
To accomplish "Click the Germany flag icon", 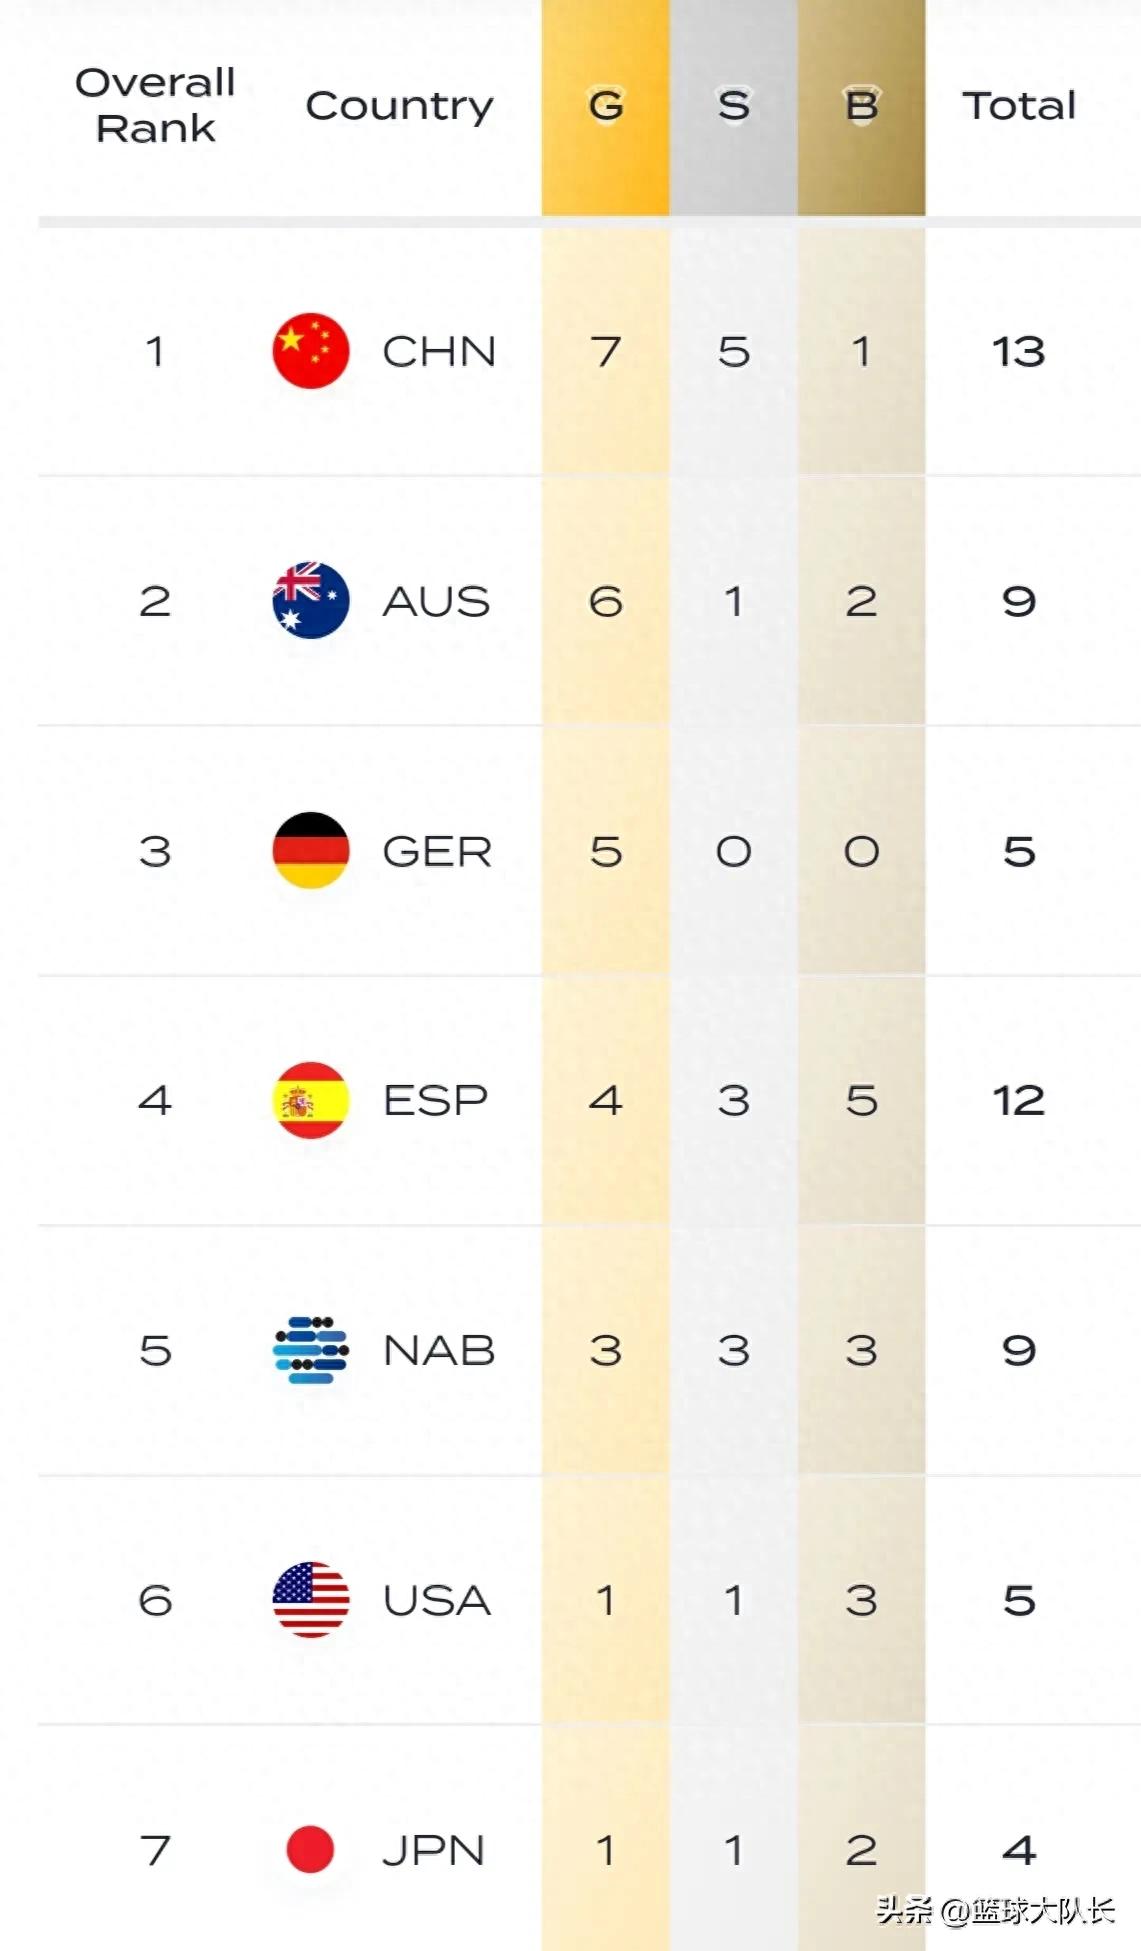I will pos(311,851).
